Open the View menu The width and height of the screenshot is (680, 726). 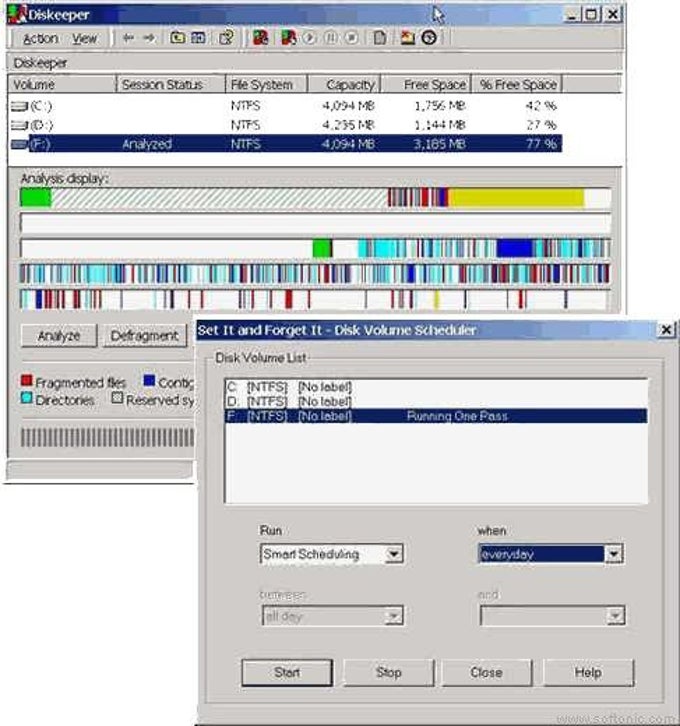coord(85,38)
